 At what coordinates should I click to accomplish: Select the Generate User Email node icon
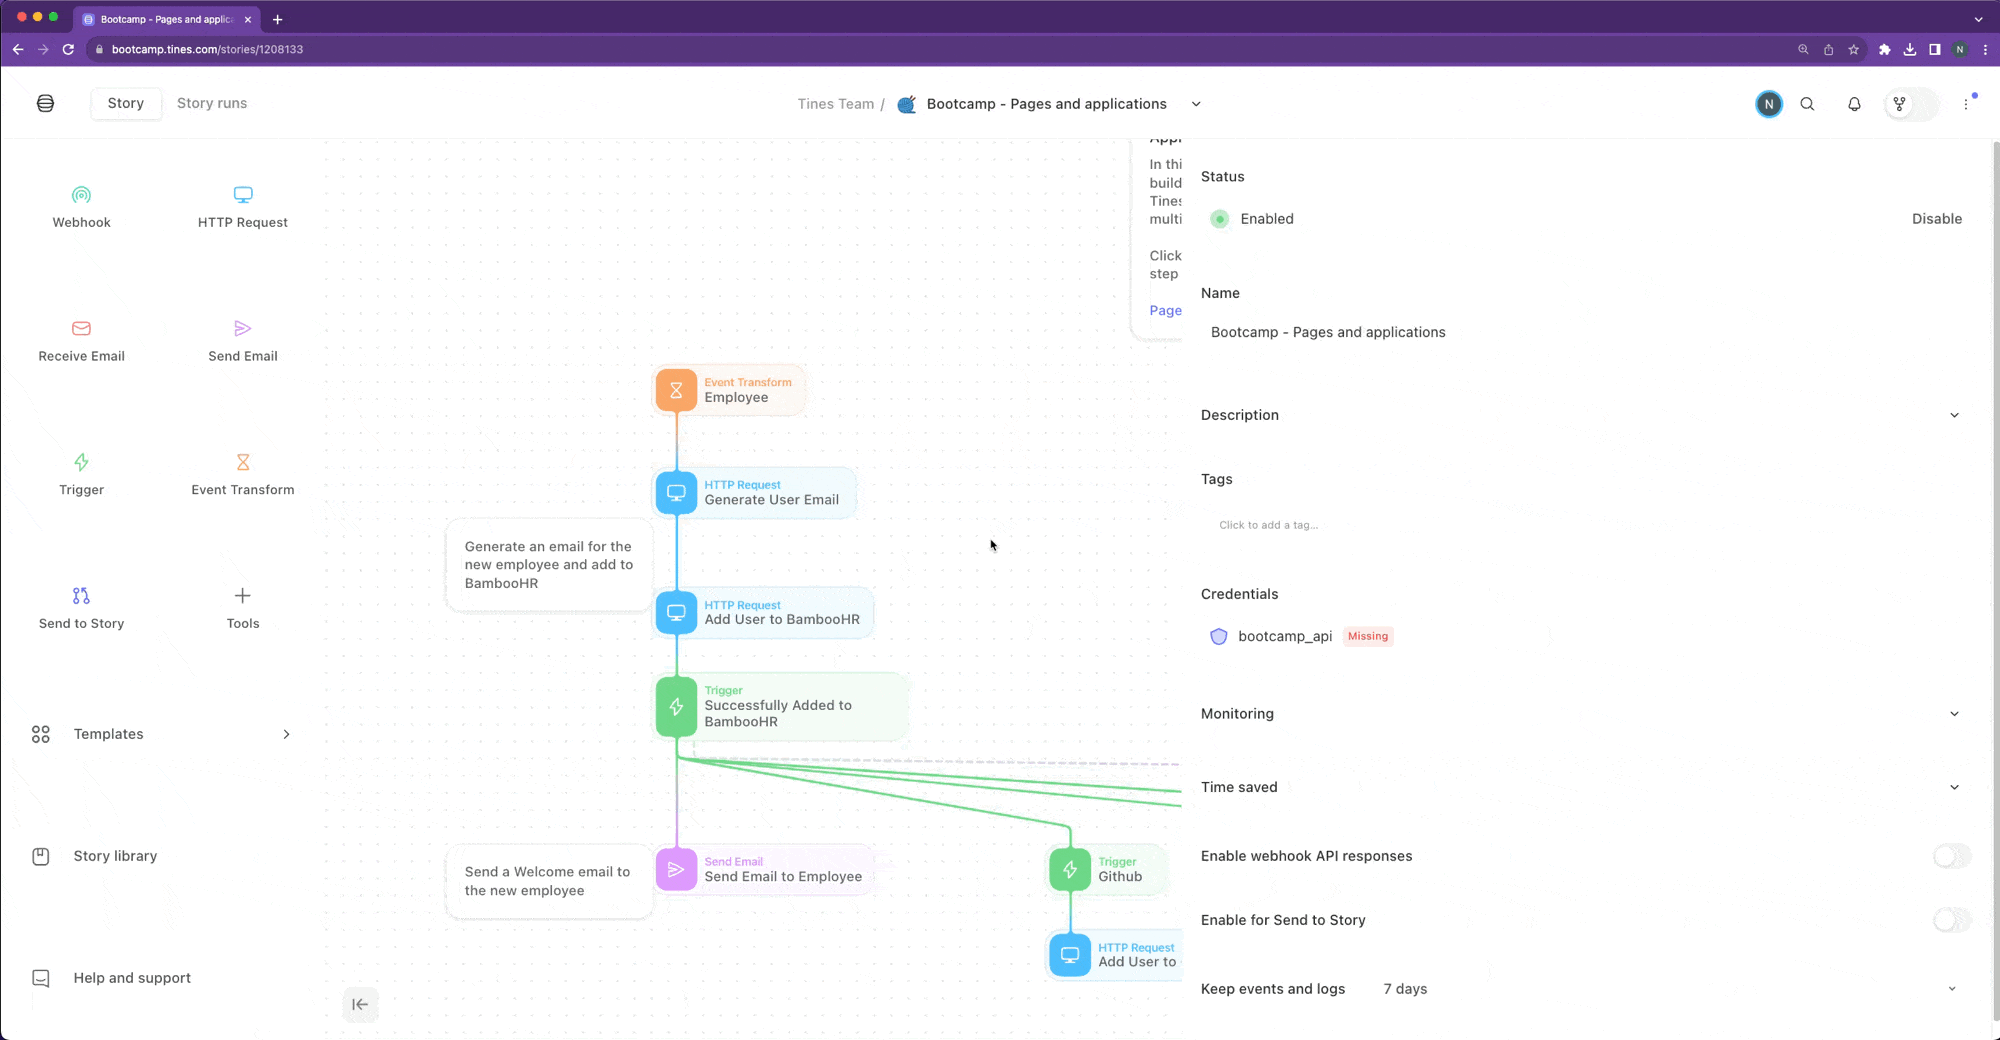[676, 493]
